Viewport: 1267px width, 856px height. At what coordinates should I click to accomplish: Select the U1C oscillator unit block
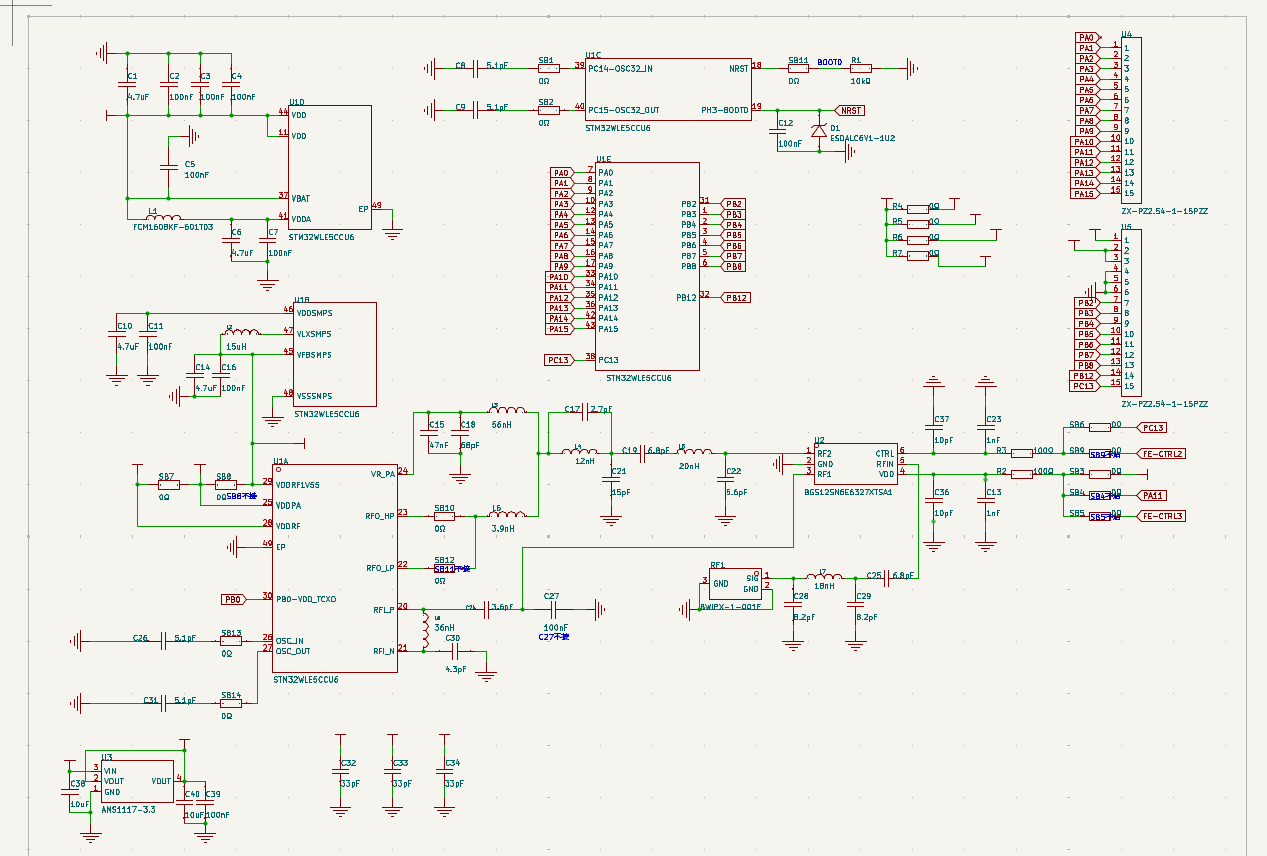668,90
